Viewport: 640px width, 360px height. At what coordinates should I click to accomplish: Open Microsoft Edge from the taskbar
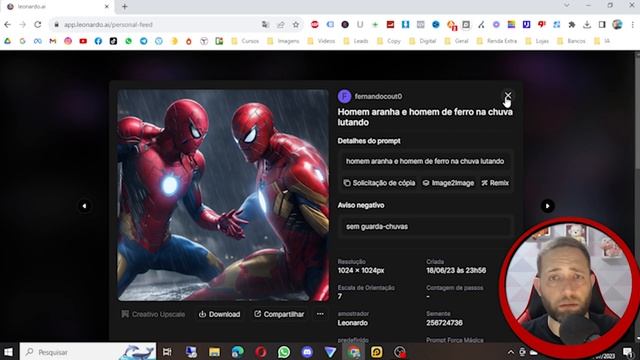[238, 352]
